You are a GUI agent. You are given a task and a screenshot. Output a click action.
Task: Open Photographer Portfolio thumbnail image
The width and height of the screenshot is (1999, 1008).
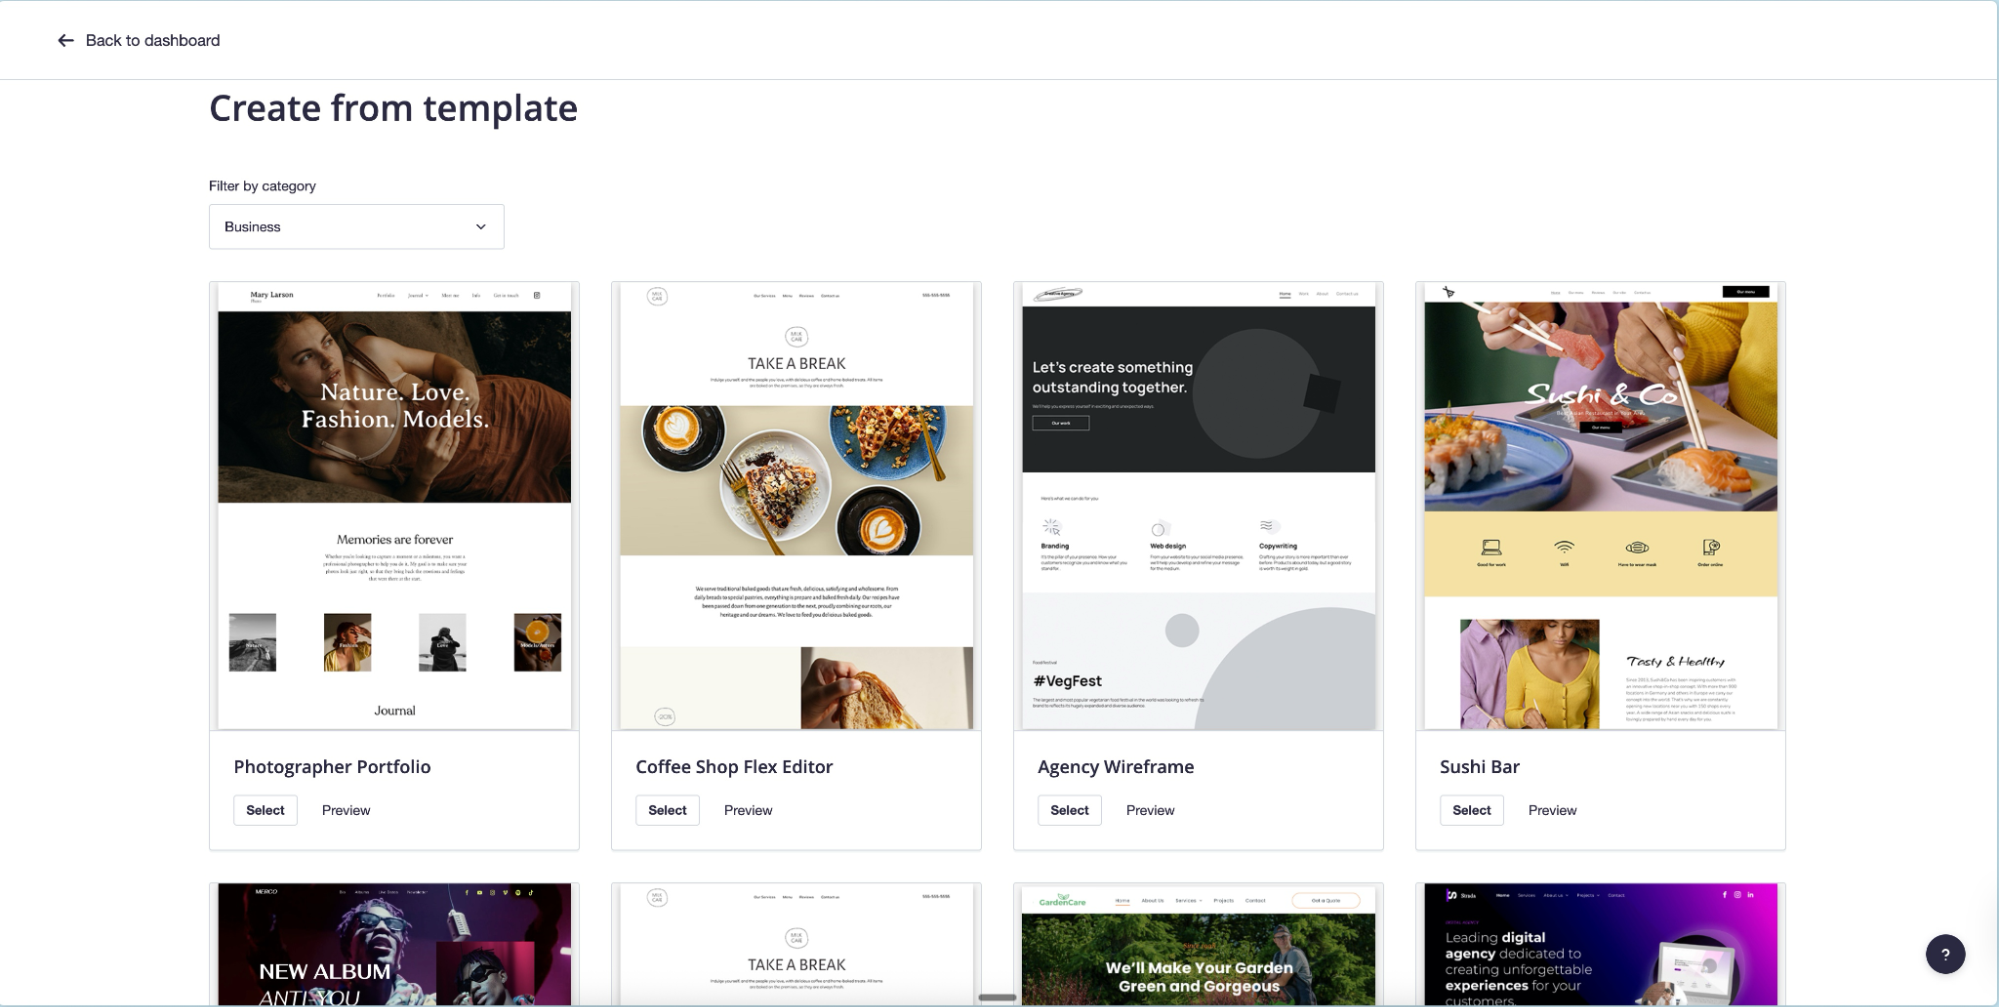tap(394, 506)
